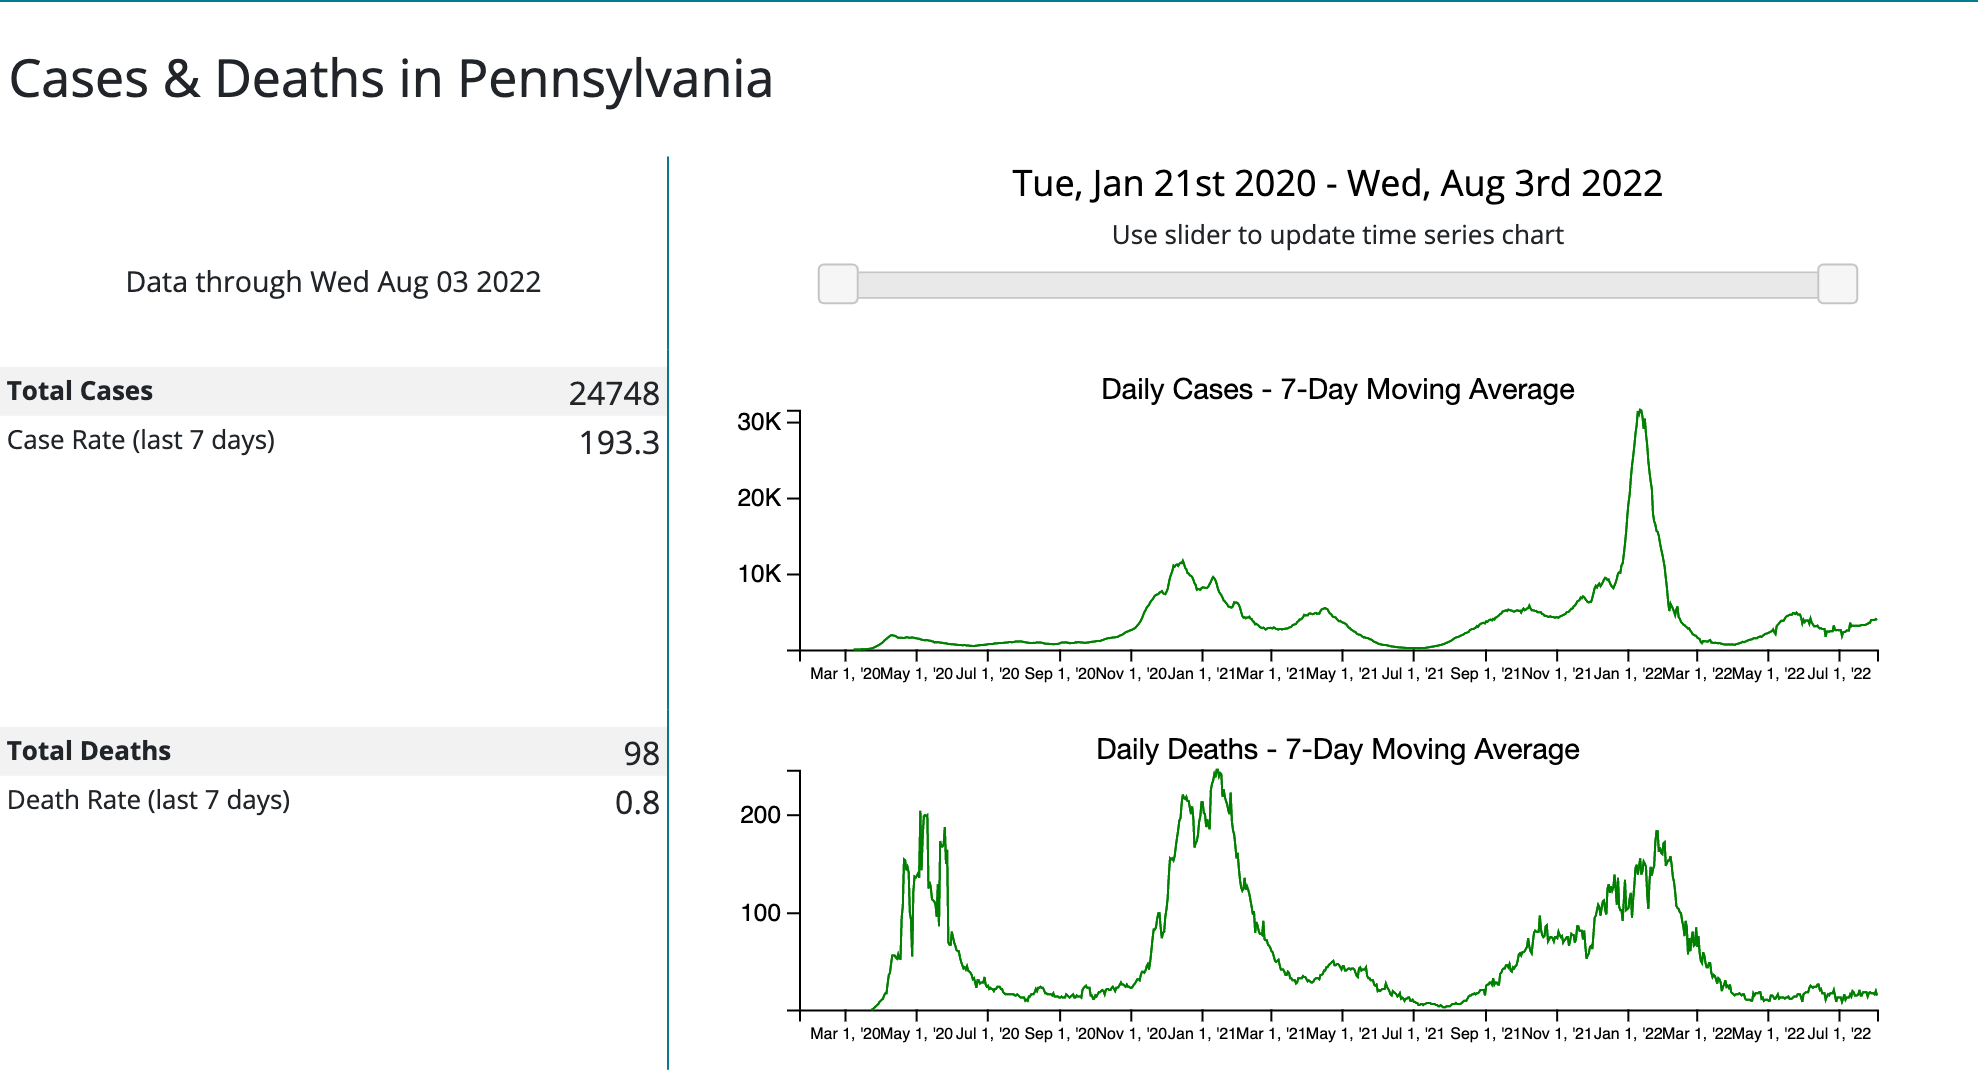1978x1072 pixels.
Task: Click the 'Death Rate (last 7 days)' label
Action: 148,800
